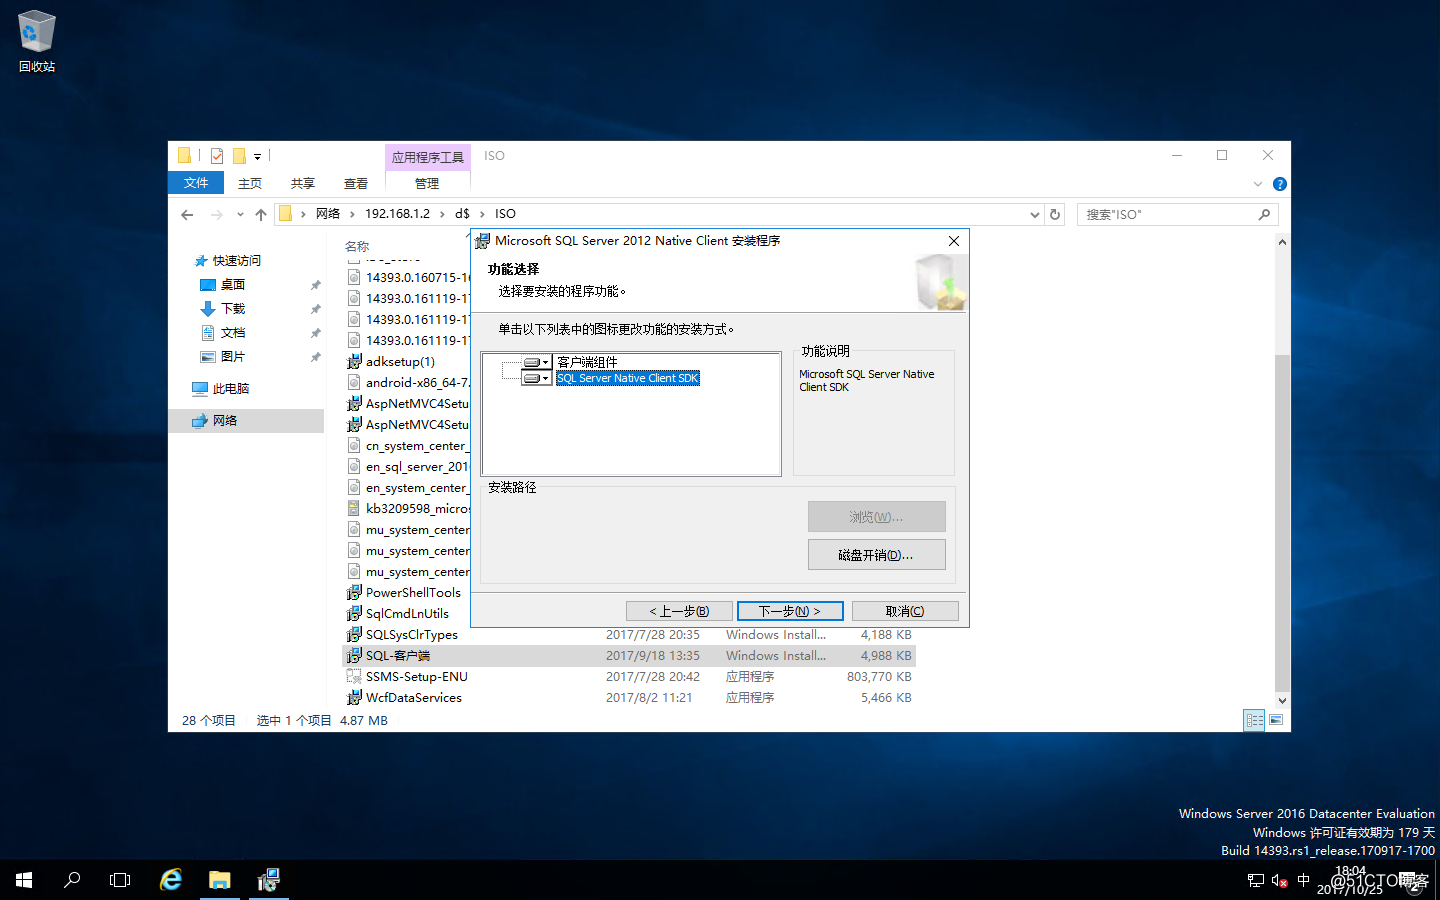1440x900 pixels.
Task: Open quick access toolbar customize dropdown
Action: (x=257, y=157)
